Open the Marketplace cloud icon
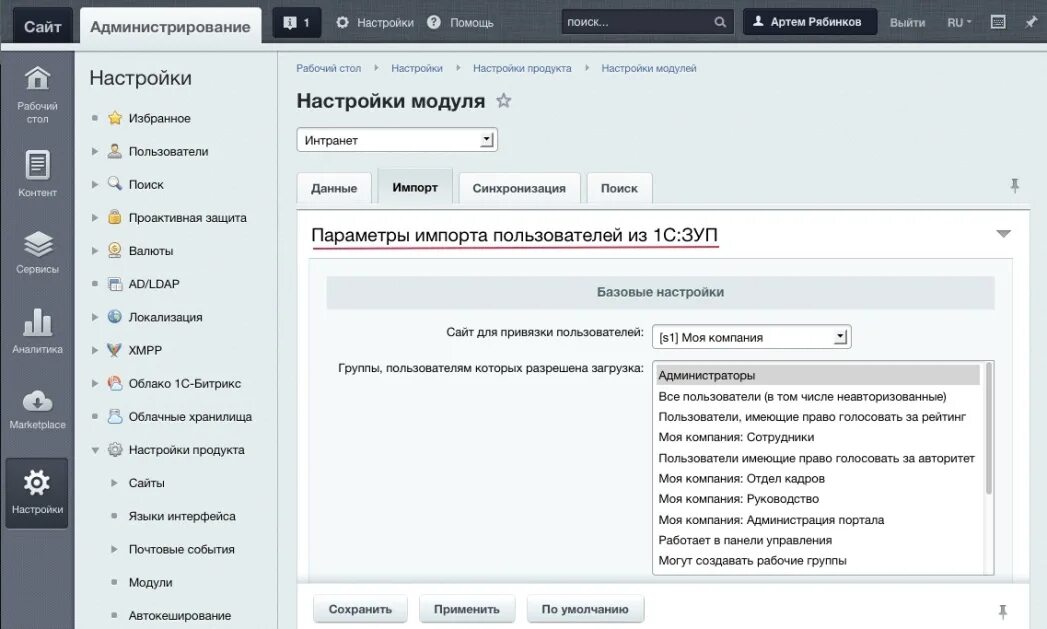This screenshot has width=1047, height=629. coord(37,401)
